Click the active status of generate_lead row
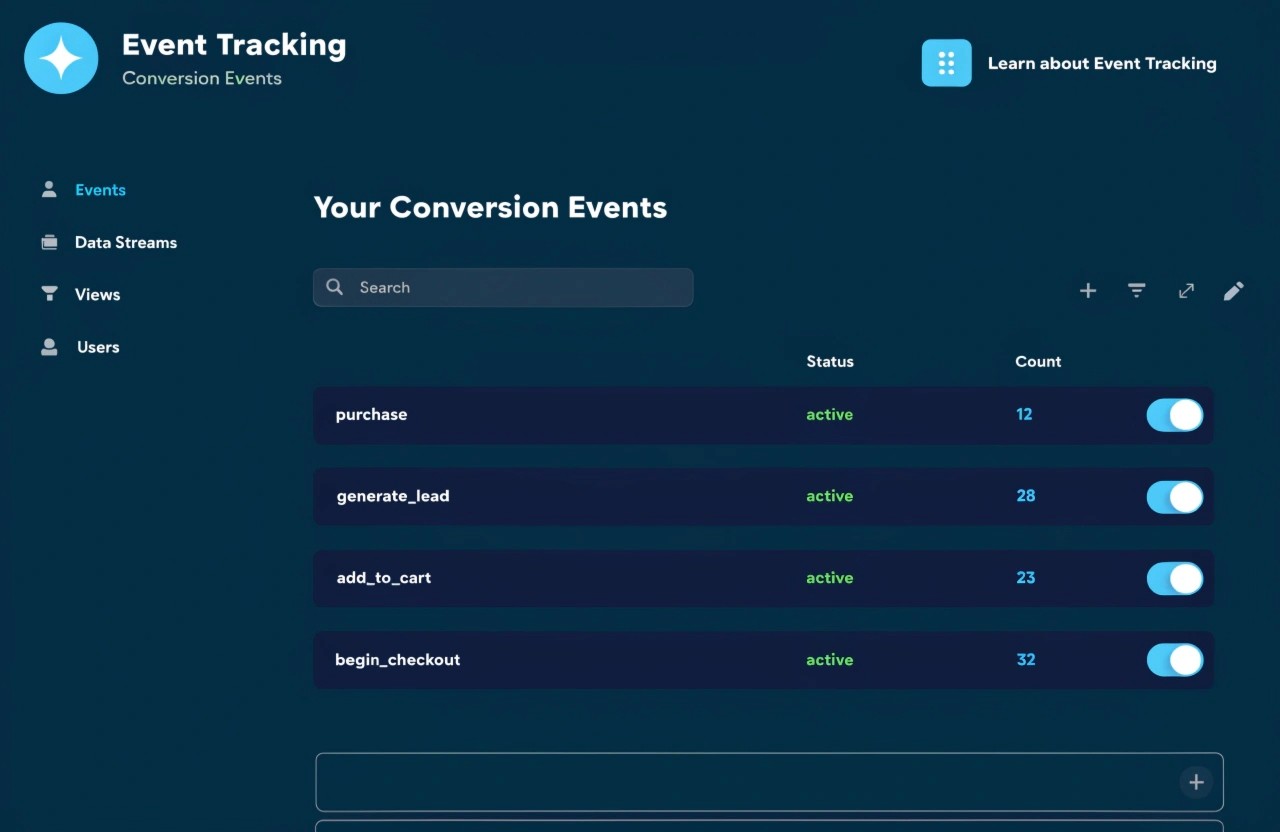The width and height of the screenshot is (1280, 832). [x=830, y=496]
